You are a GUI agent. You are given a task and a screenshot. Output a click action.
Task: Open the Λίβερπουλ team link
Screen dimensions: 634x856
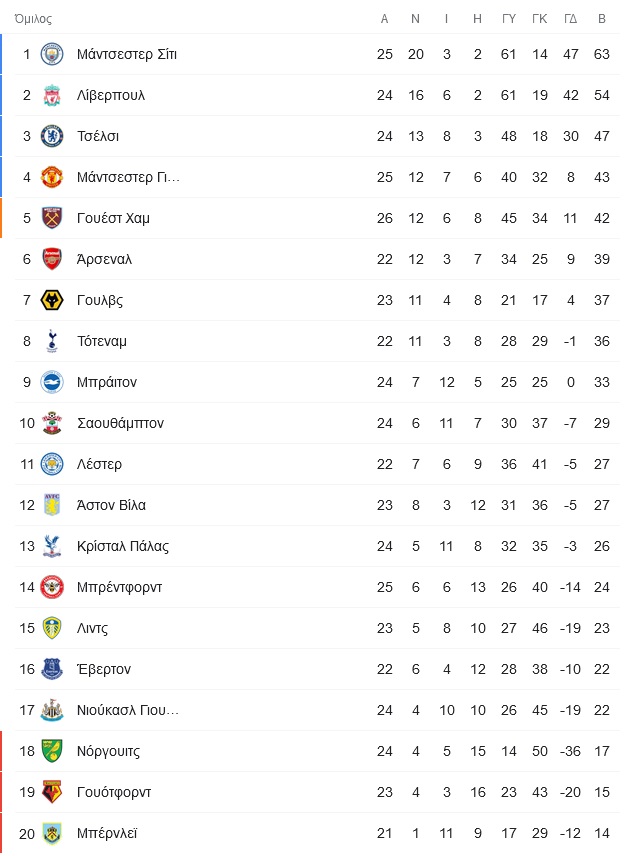pyautogui.click(x=111, y=95)
